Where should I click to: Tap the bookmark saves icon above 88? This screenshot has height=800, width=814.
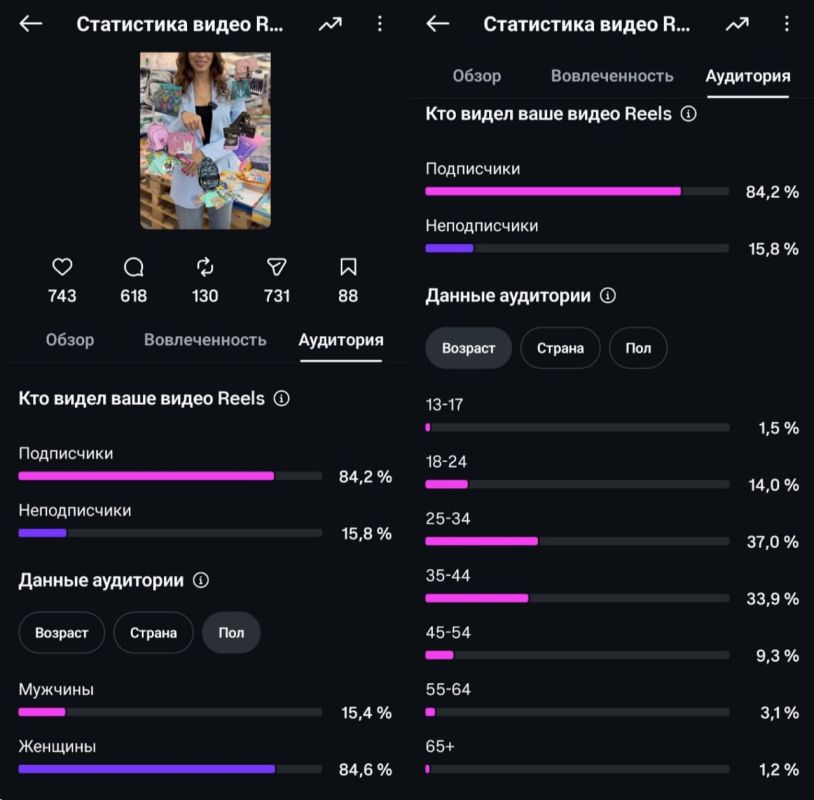(348, 267)
